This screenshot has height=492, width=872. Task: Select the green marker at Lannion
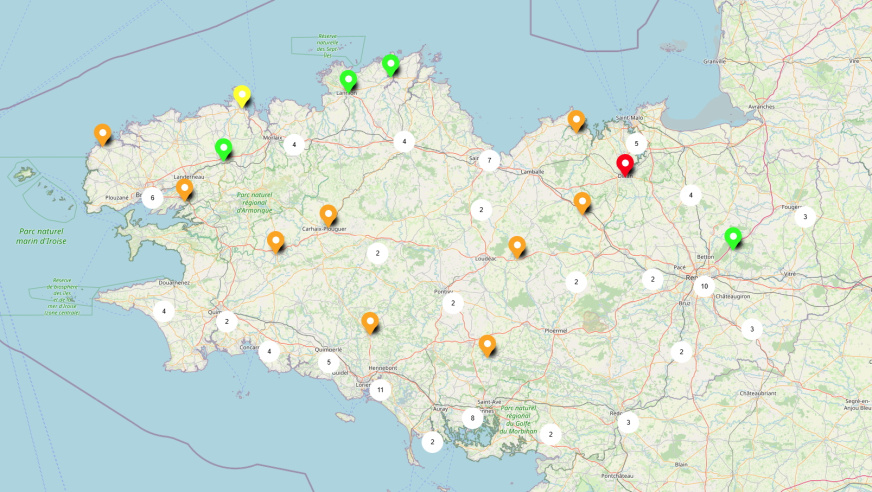(348, 80)
